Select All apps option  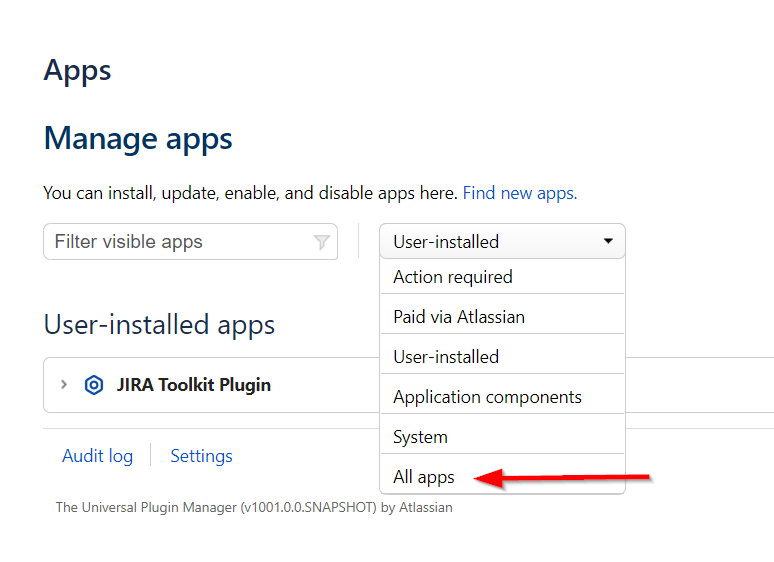(502, 477)
